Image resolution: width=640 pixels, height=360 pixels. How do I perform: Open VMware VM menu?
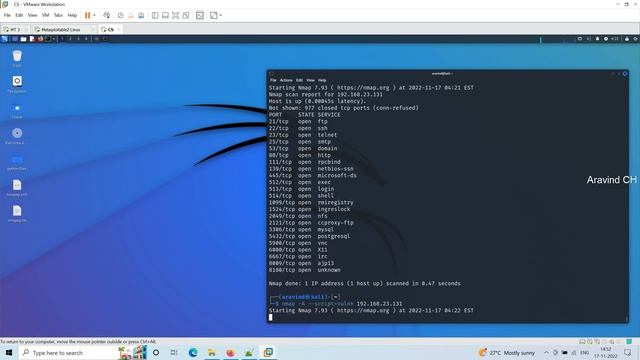(x=45, y=15)
